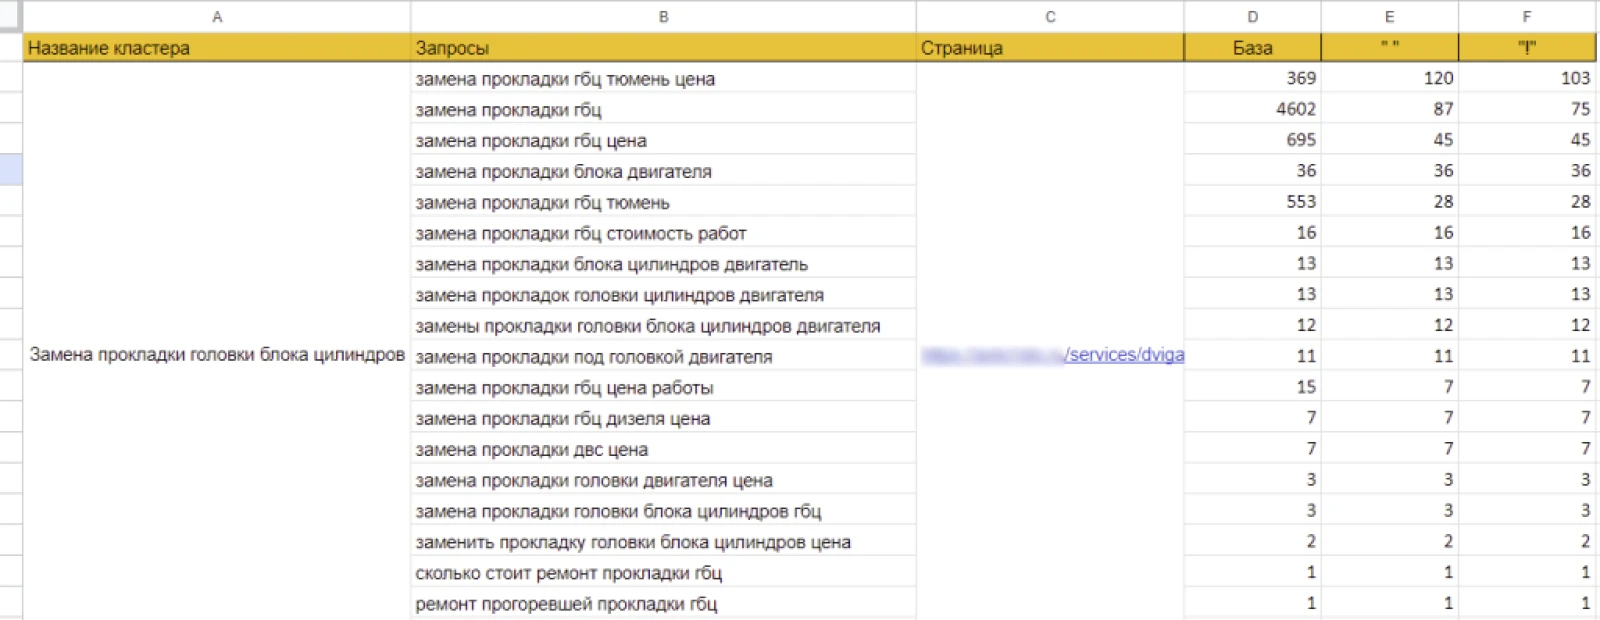Click the cell with value 103

click(1527, 78)
